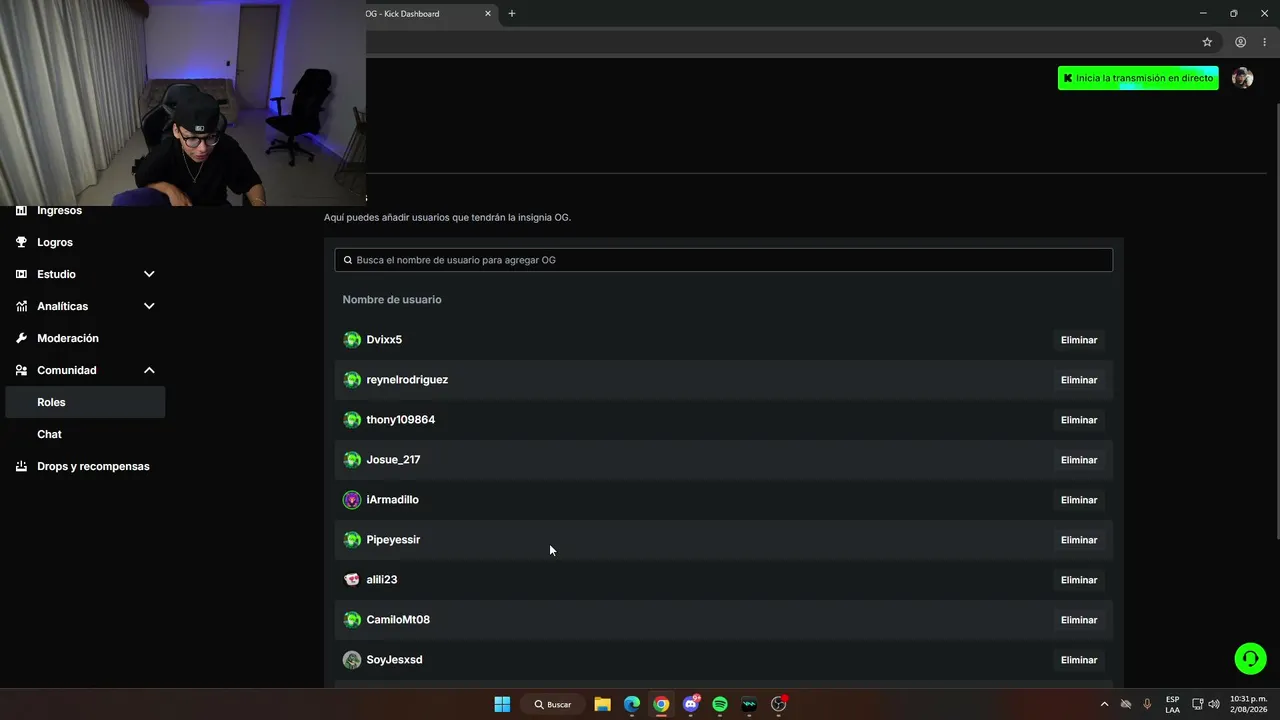Click the microphone tray icon
Screen dimensions: 1280x720
click(x=1147, y=704)
